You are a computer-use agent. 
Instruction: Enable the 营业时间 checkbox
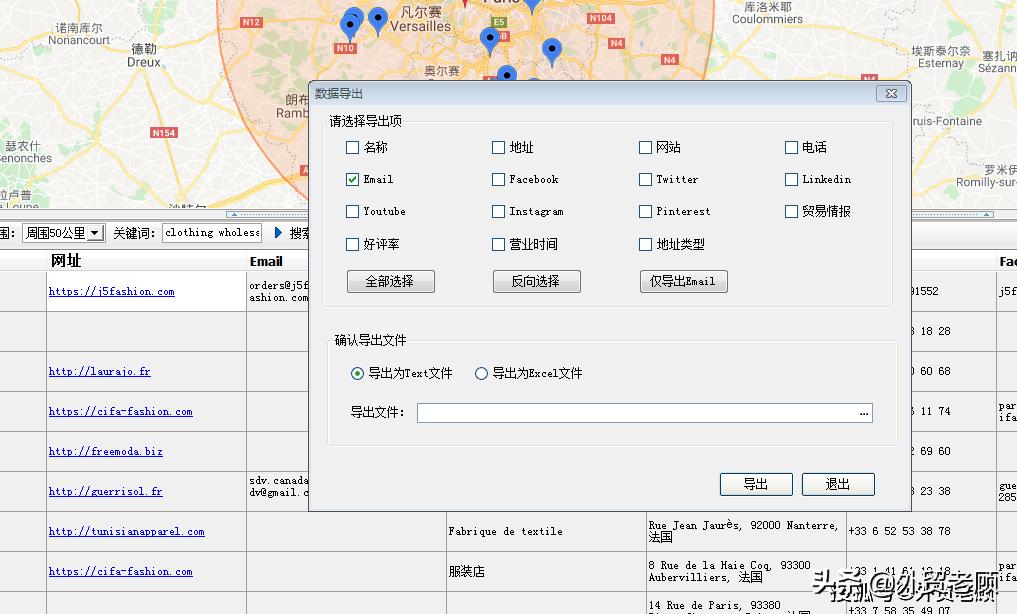click(x=498, y=243)
